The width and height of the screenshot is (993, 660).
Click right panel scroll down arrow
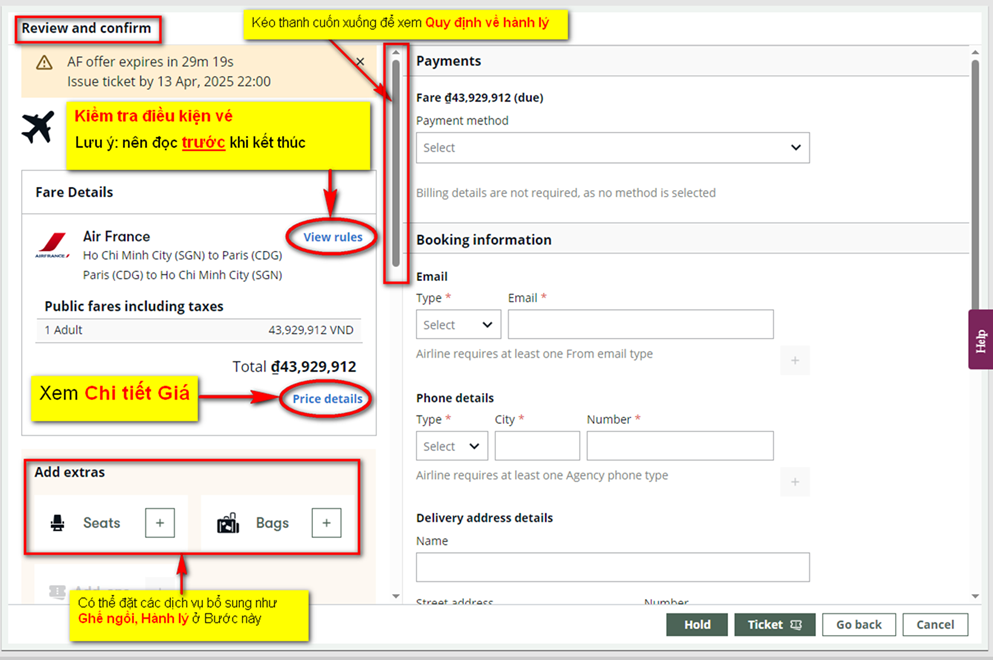975,596
